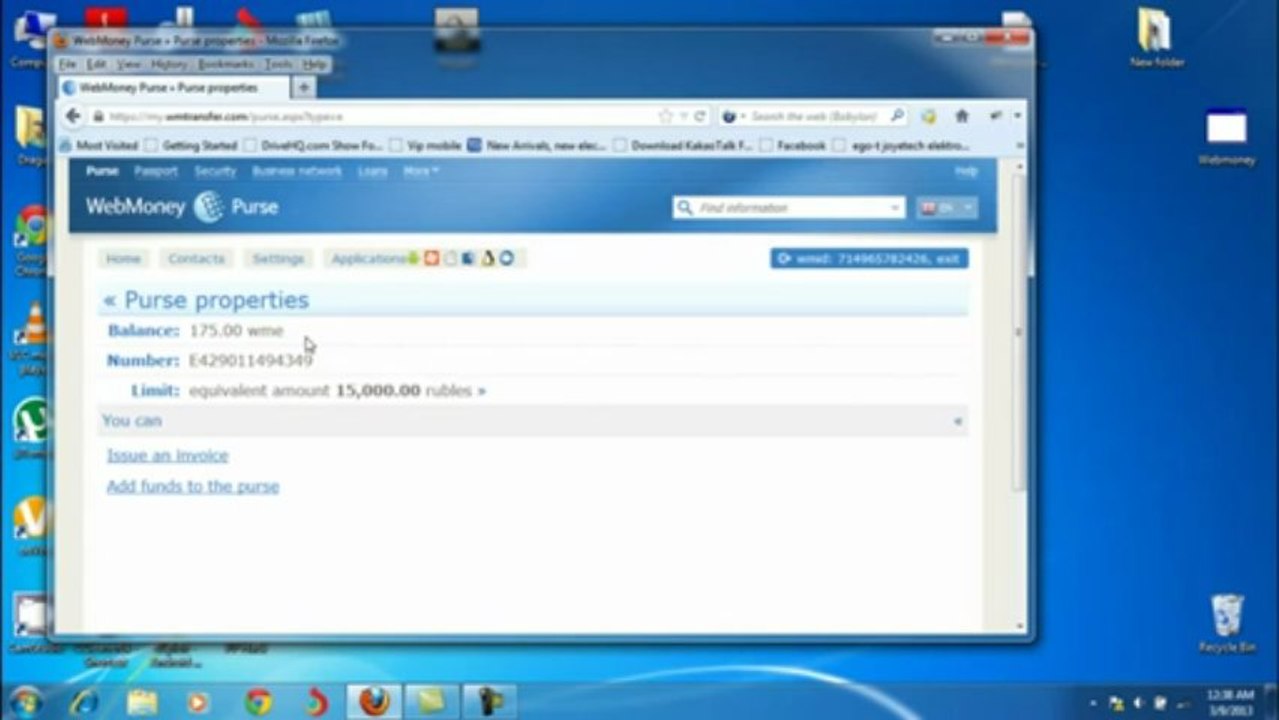Click the Find information search field
Screen dimensions: 1279x720
tap(790, 208)
